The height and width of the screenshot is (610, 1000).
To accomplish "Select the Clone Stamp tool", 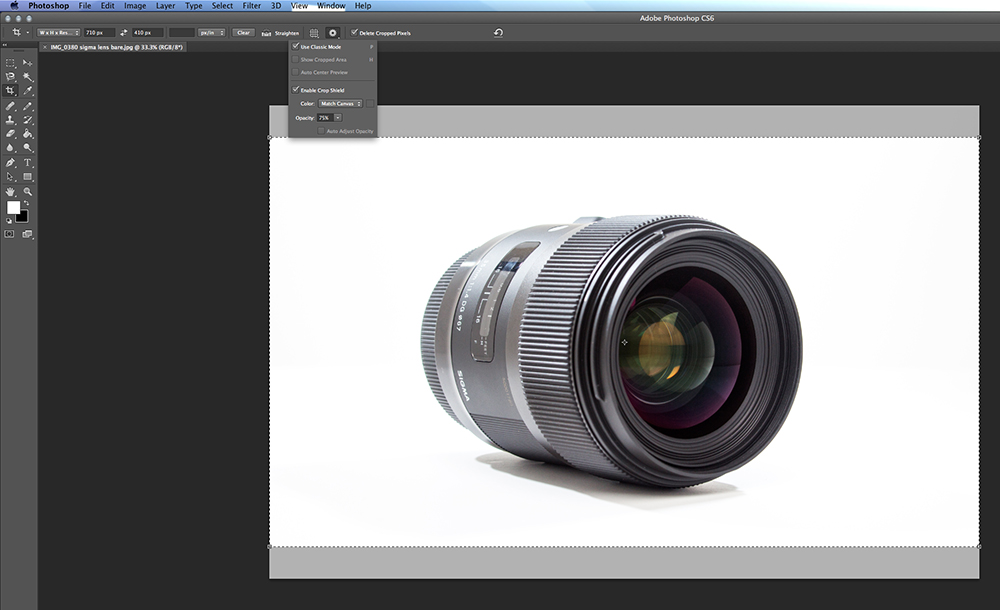I will pyautogui.click(x=11, y=120).
